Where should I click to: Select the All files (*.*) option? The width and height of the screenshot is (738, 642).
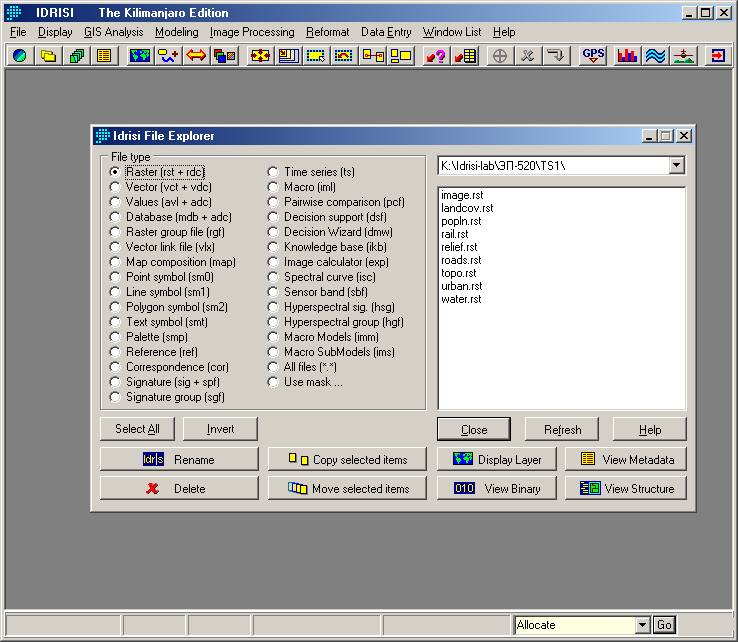coord(273,367)
